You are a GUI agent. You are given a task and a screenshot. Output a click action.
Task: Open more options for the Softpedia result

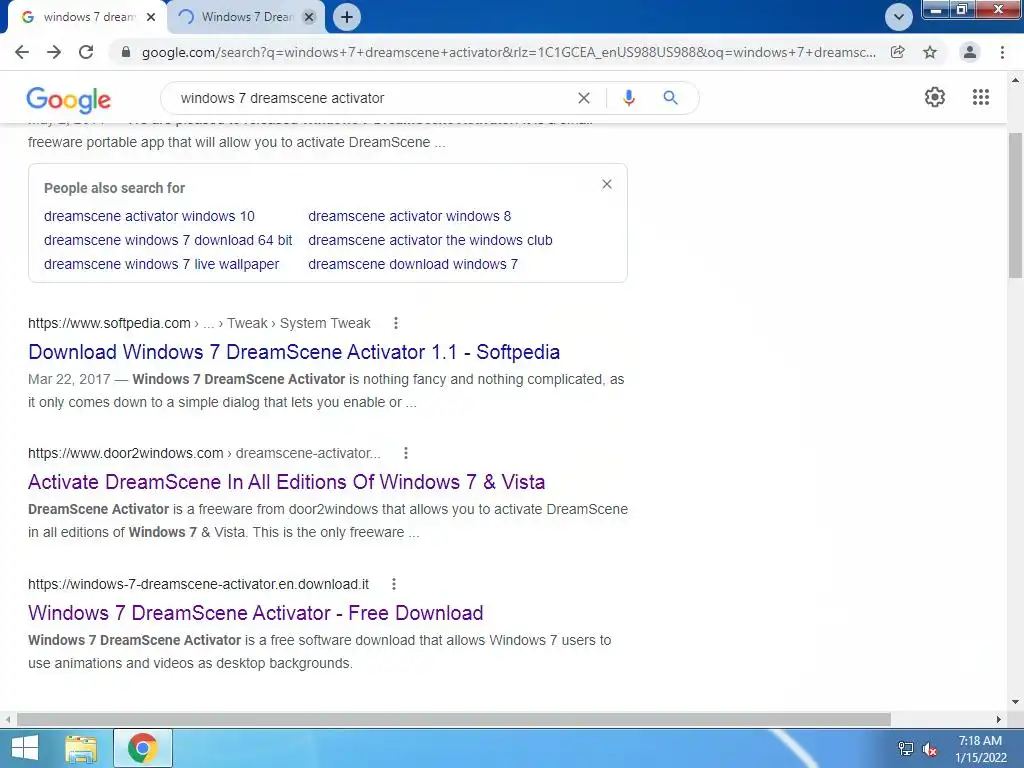pyautogui.click(x=396, y=323)
